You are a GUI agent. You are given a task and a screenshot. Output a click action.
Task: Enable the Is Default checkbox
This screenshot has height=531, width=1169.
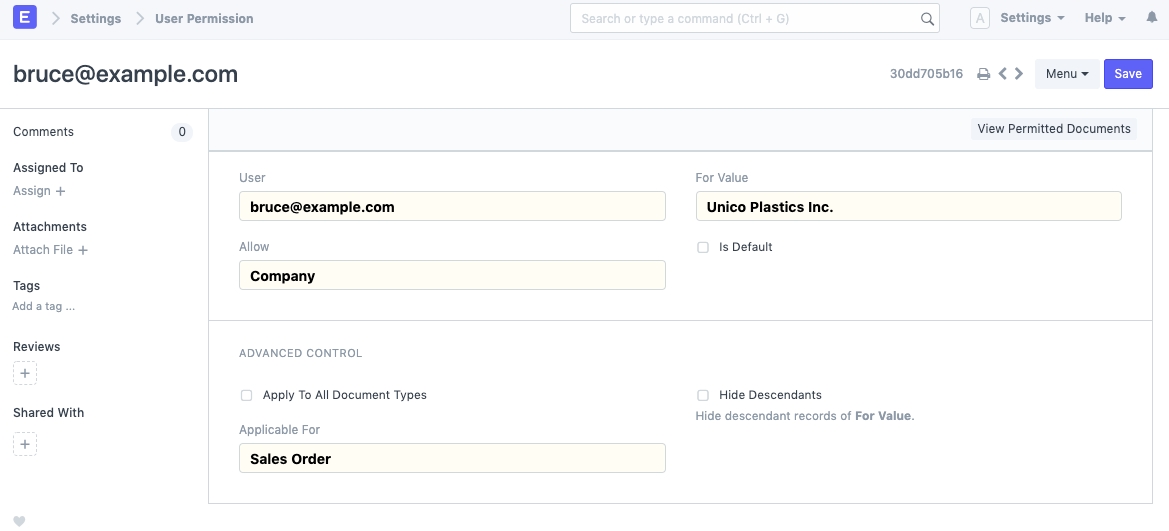(703, 247)
